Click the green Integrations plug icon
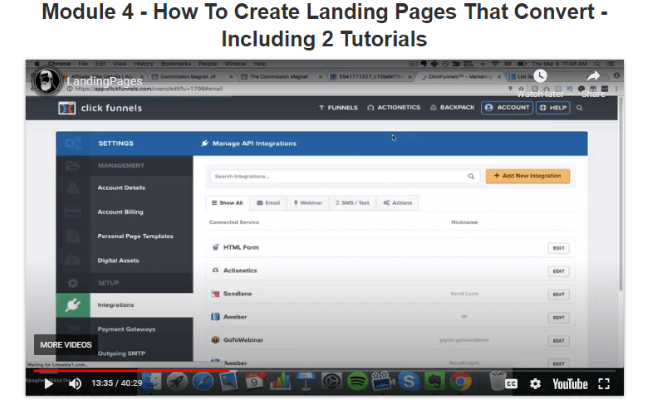Viewport: 650px width, 400px height. (73, 305)
